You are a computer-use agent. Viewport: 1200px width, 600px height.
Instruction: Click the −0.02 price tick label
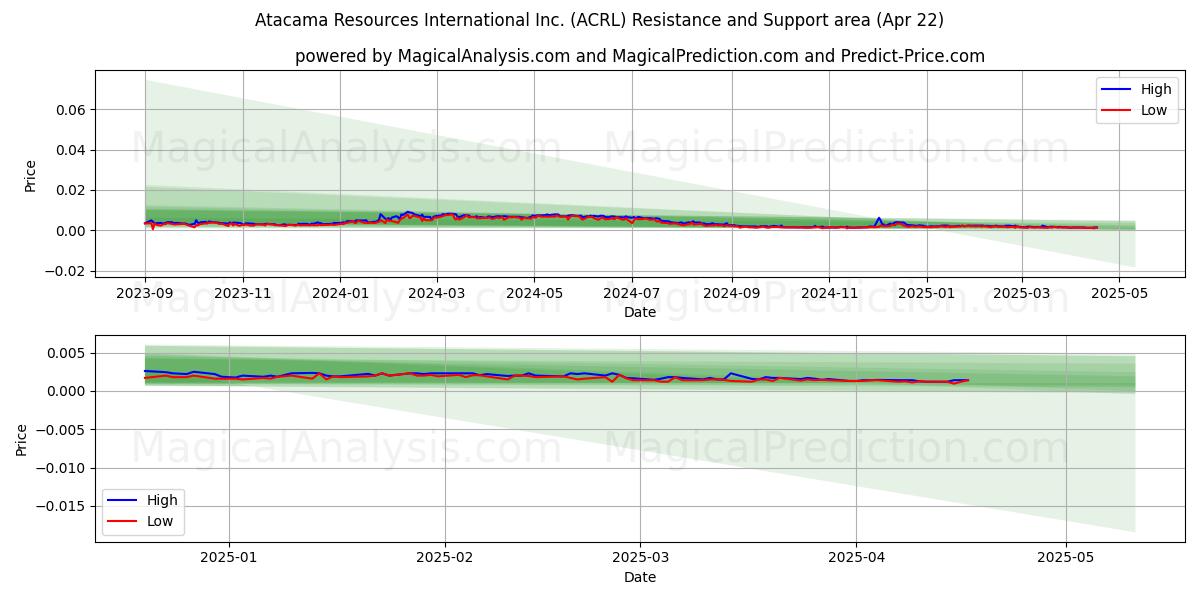(x=67, y=271)
